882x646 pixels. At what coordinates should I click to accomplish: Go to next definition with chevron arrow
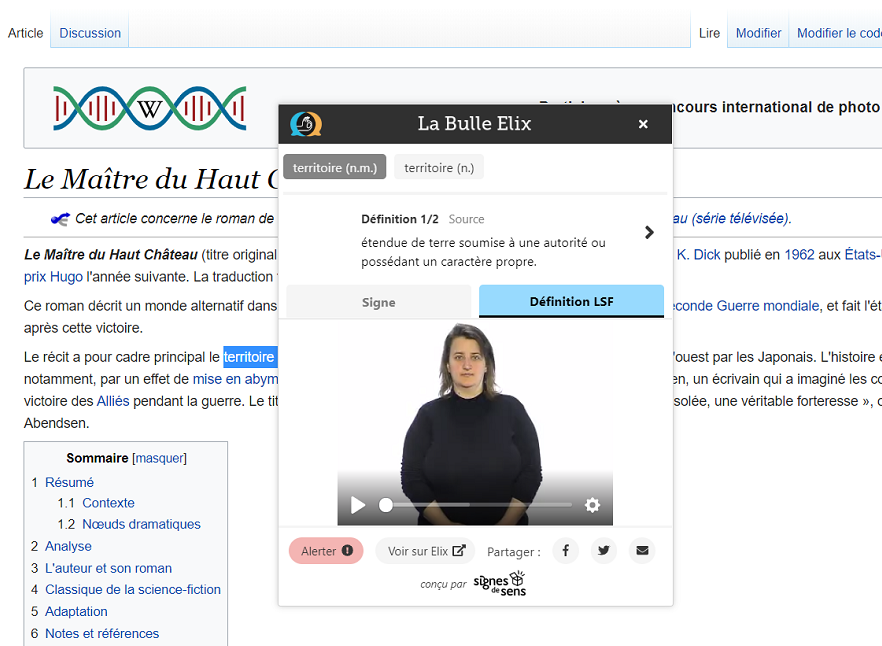649,232
